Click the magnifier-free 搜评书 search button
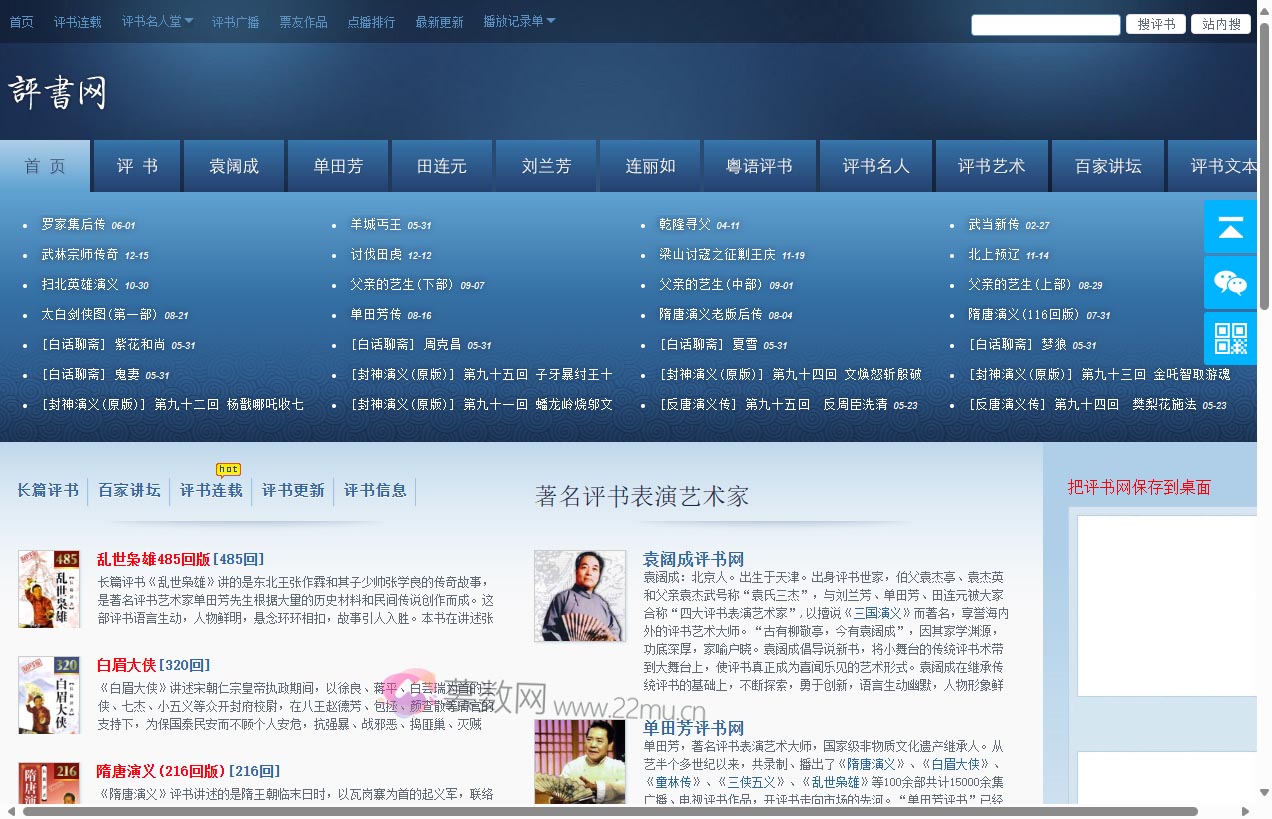1272x819 pixels. (1155, 24)
